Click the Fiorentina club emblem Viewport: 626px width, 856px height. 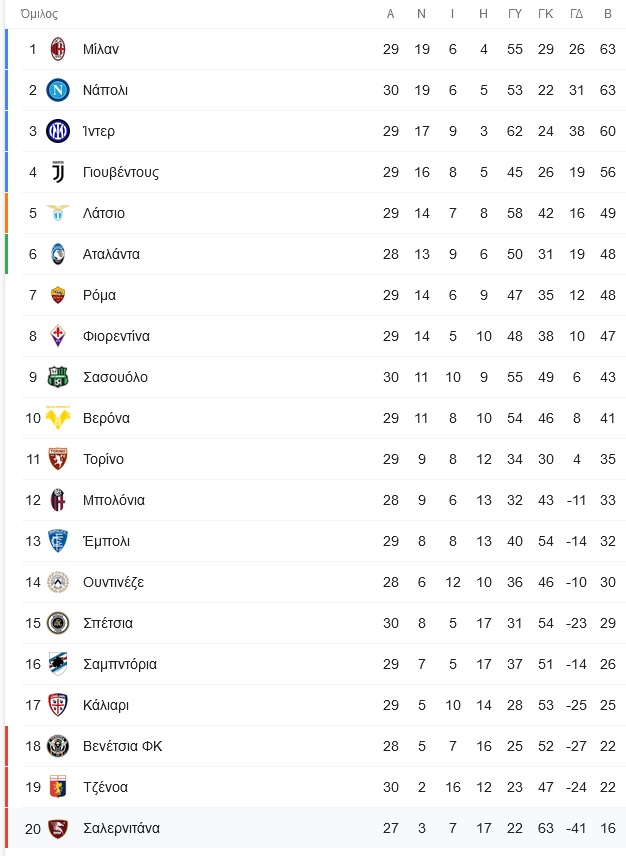pyautogui.click(x=58, y=336)
